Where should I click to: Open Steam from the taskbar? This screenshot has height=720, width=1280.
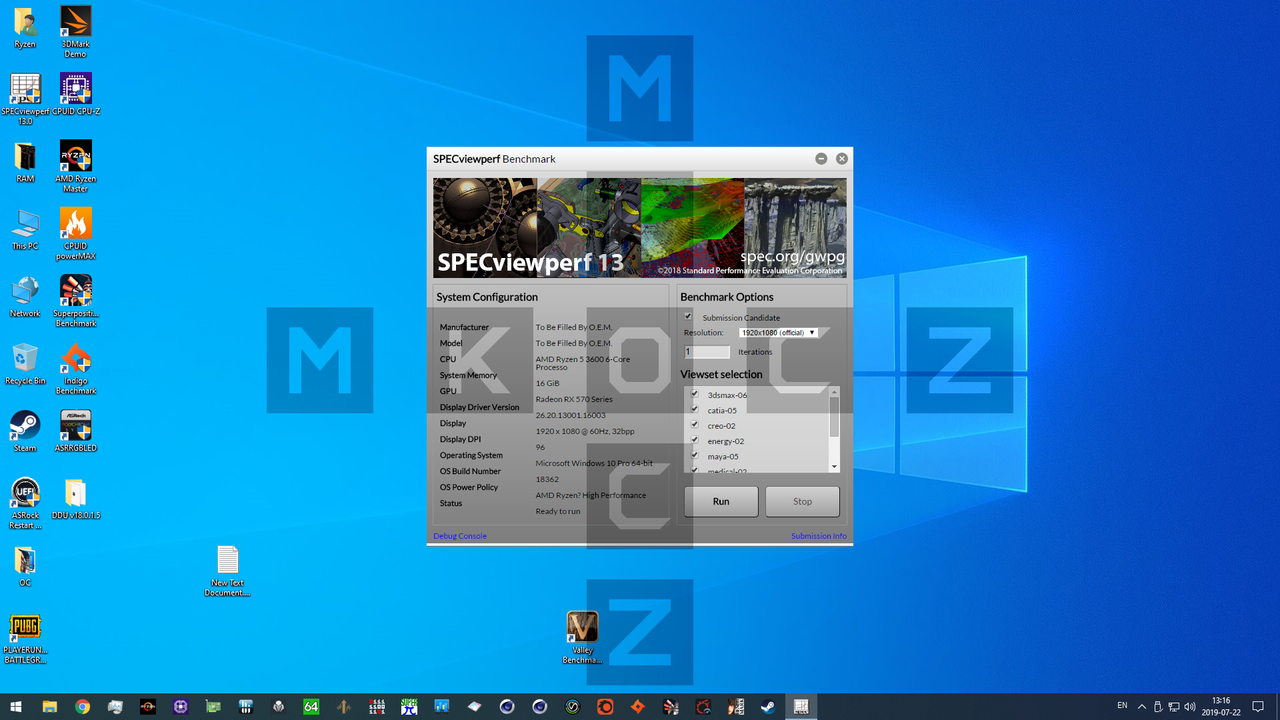coord(768,706)
